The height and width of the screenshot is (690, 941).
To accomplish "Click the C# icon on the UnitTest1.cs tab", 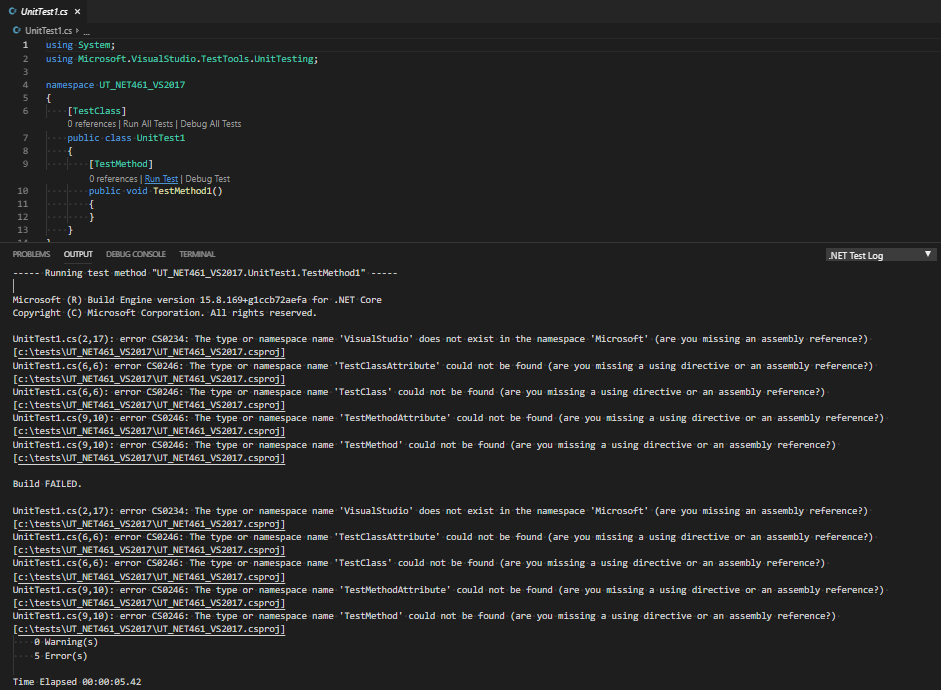I will tap(13, 11).
